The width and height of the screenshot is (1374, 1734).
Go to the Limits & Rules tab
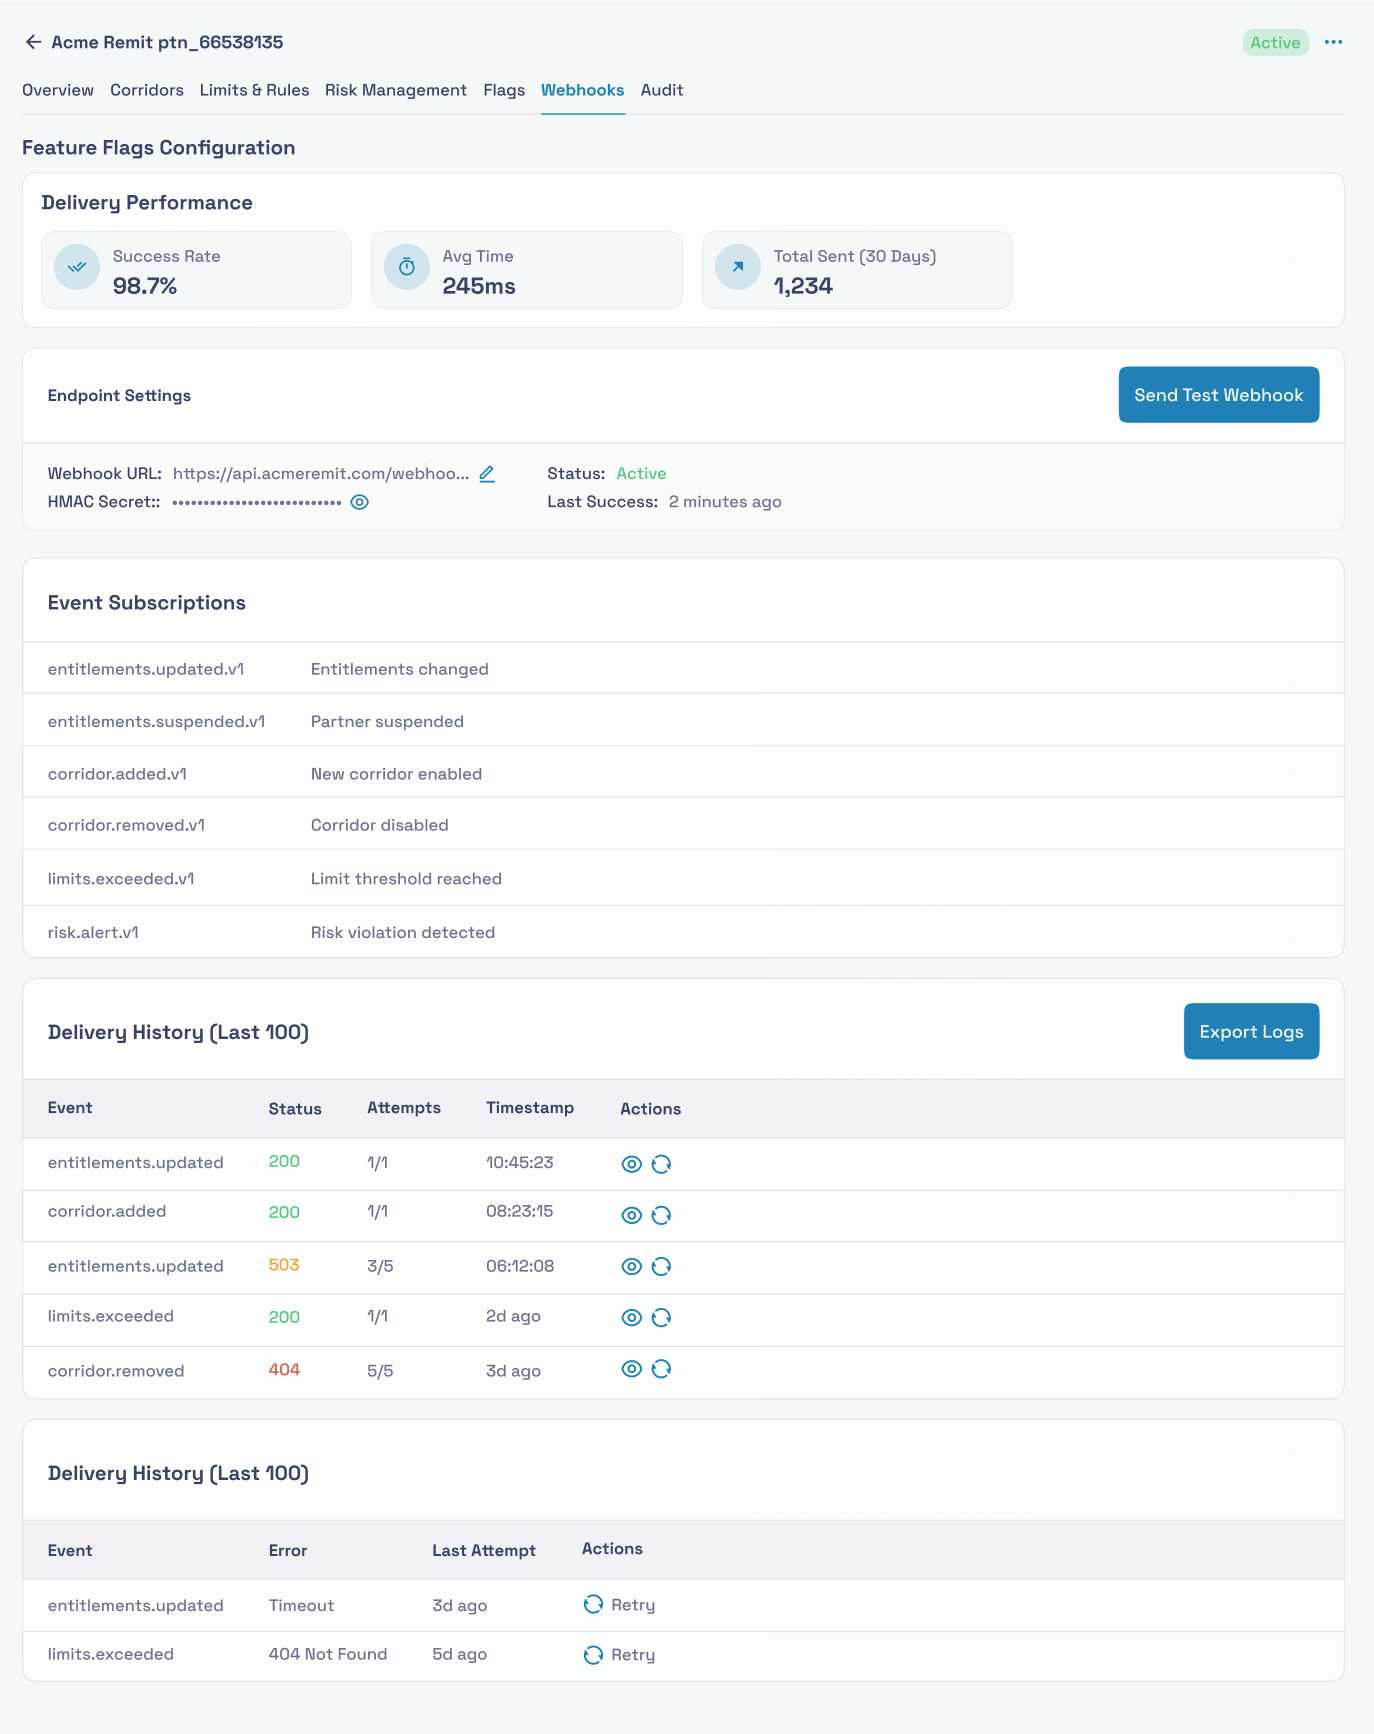[254, 90]
